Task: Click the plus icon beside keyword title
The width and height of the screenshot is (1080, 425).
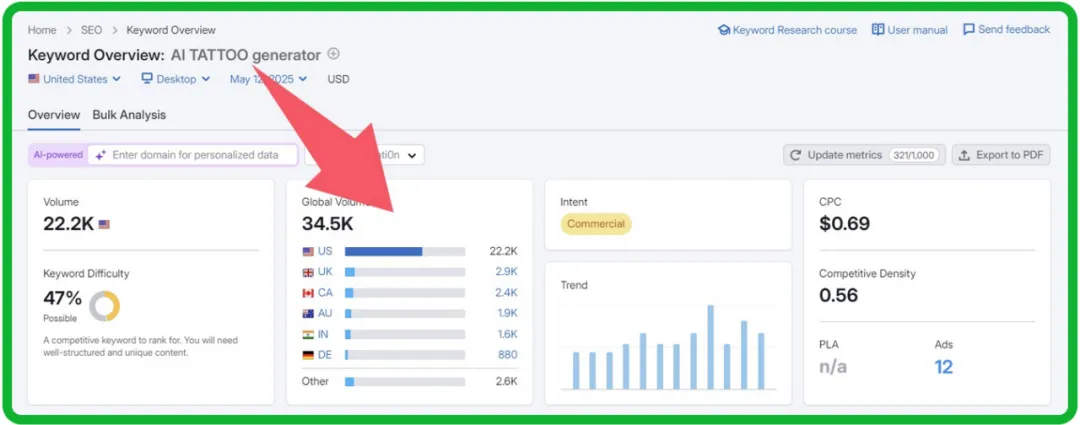Action: point(334,54)
